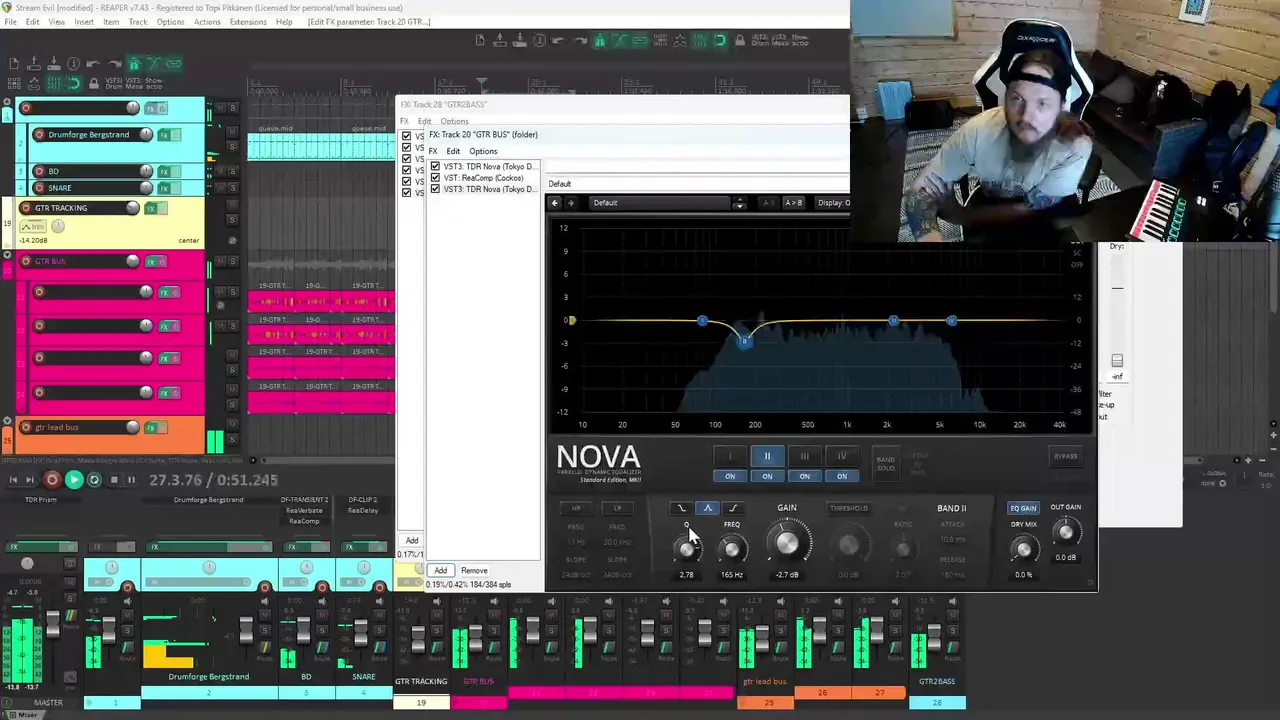
Task: Toggle the metronome toolbar icon
Action: (x=133, y=64)
